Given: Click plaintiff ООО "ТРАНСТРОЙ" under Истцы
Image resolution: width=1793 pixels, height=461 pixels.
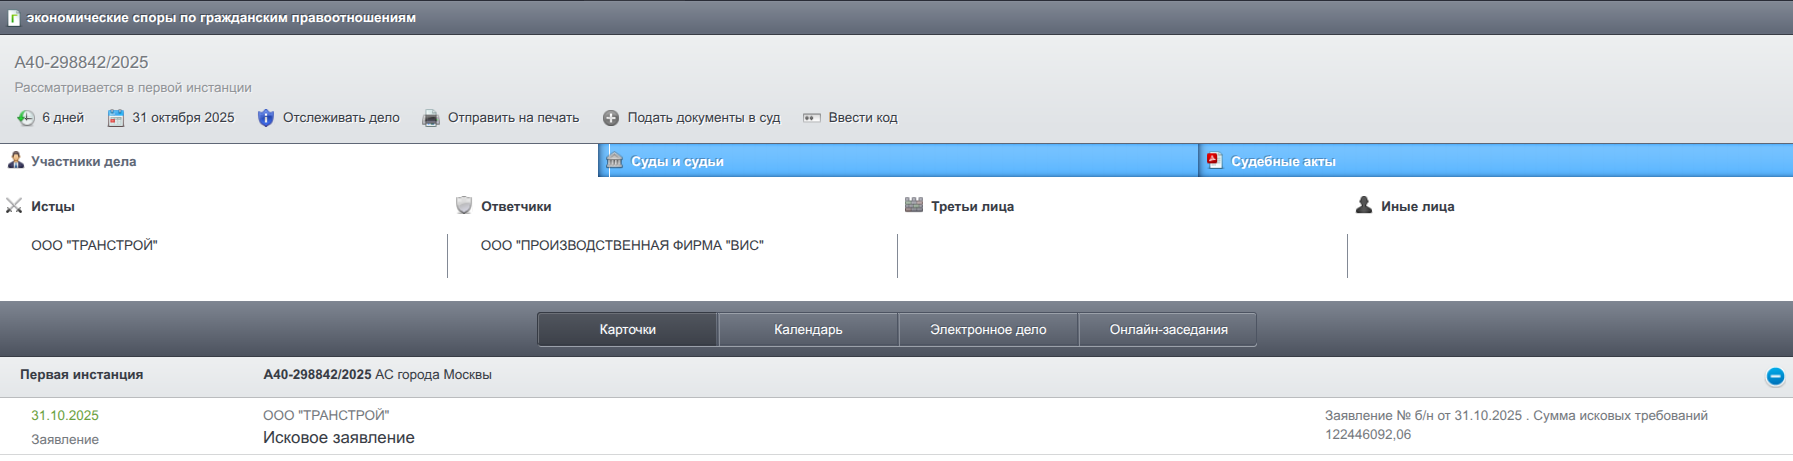Looking at the screenshot, I should [94, 245].
